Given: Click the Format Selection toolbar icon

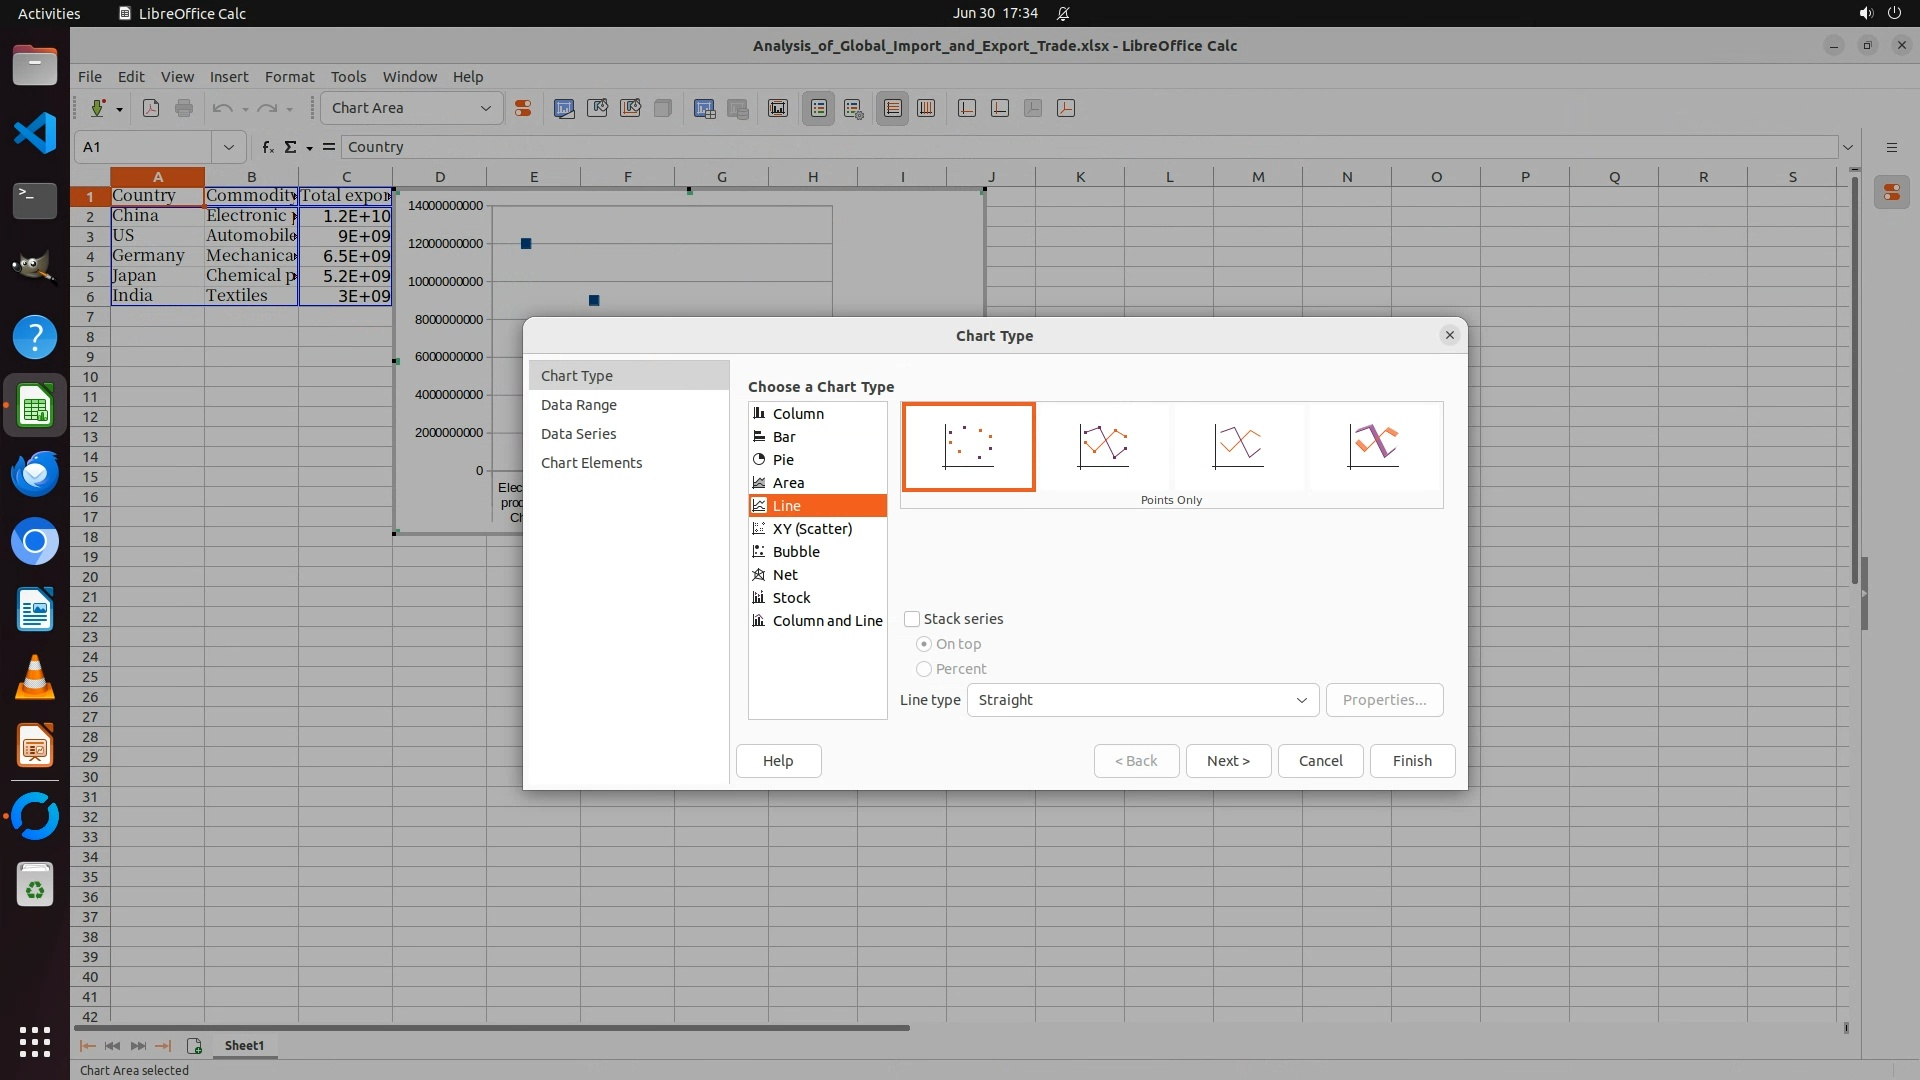Looking at the screenshot, I should tap(522, 108).
